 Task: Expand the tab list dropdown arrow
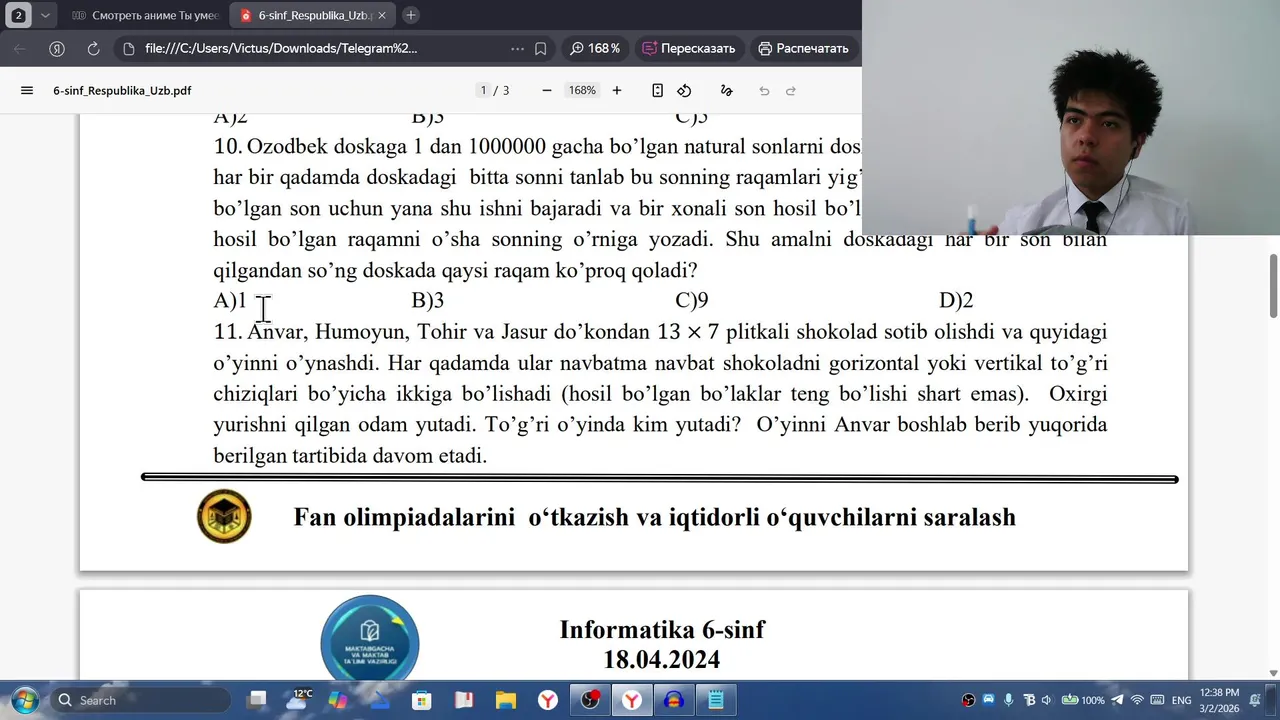point(45,15)
